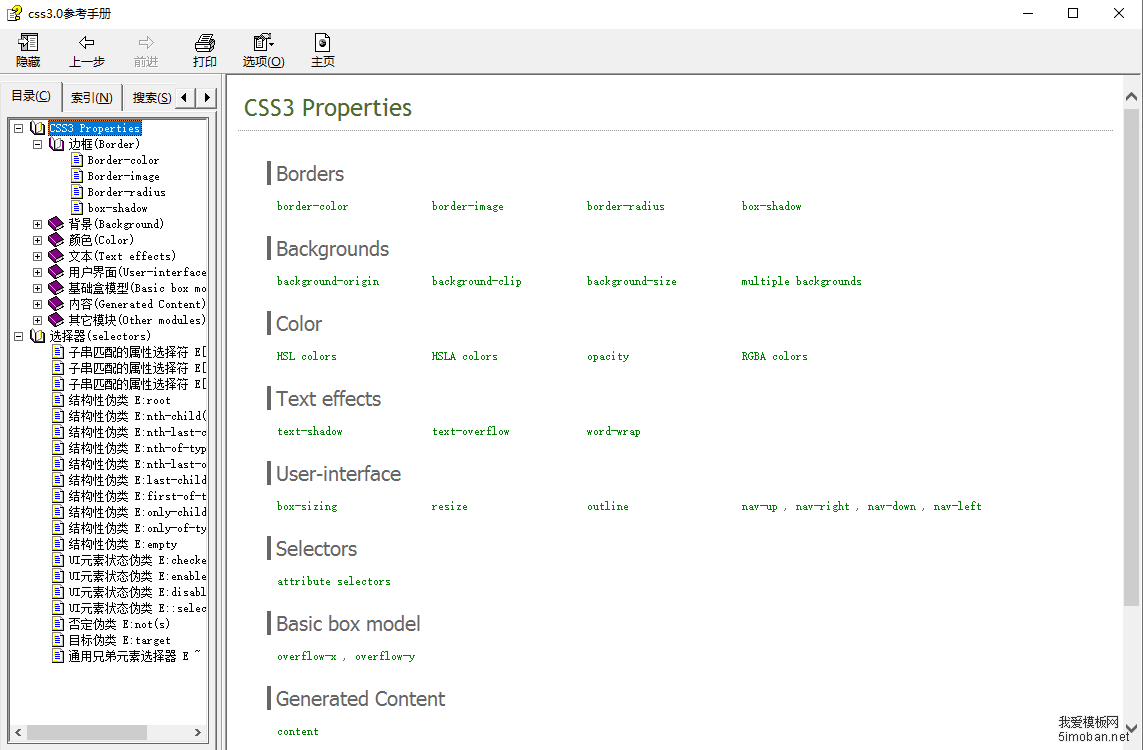Open the border-radius link
1143x750 pixels.
(x=625, y=206)
